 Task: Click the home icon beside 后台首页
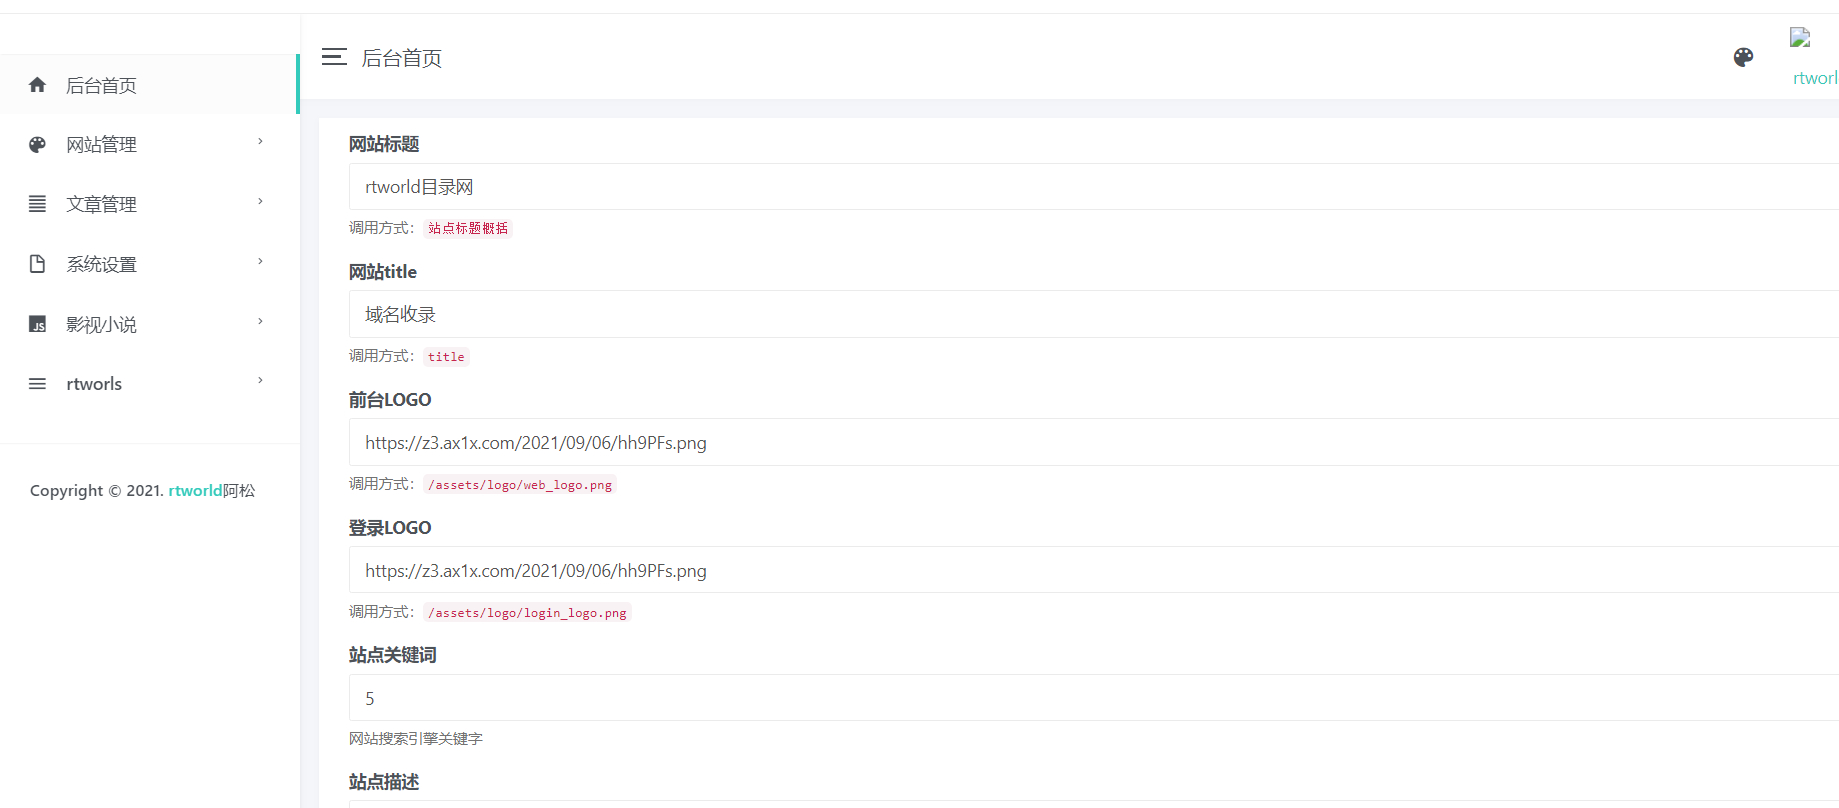(x=37, y=85)
